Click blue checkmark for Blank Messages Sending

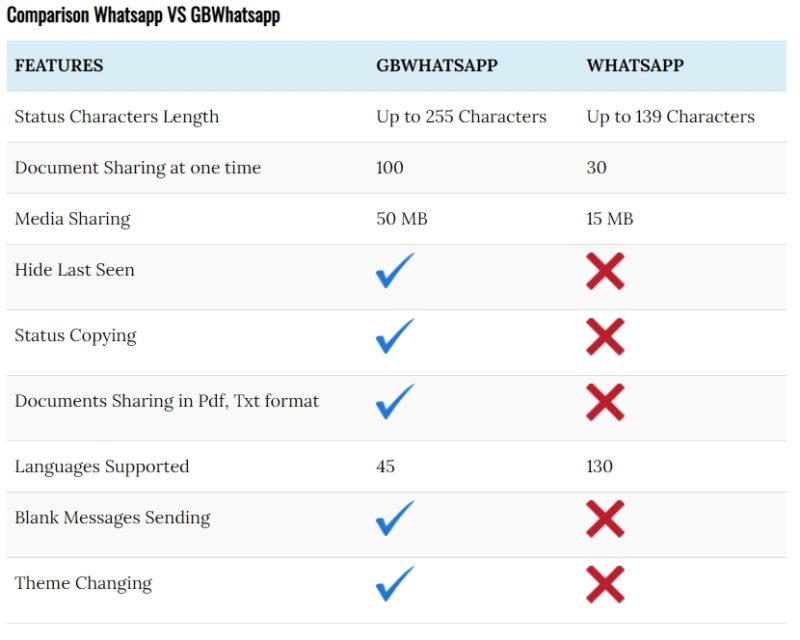tap(395, 519)
